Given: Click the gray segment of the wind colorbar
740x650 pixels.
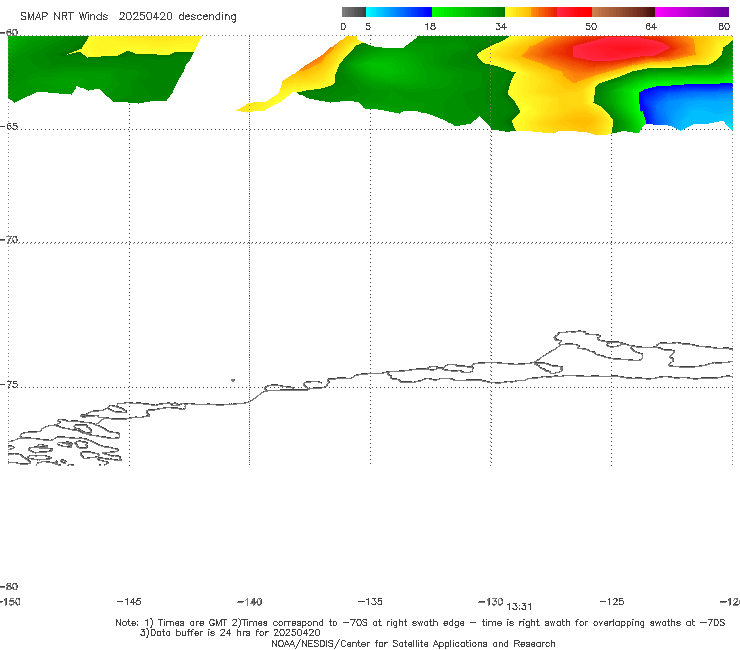Looking at the screenshot, I should coord(354,12).
